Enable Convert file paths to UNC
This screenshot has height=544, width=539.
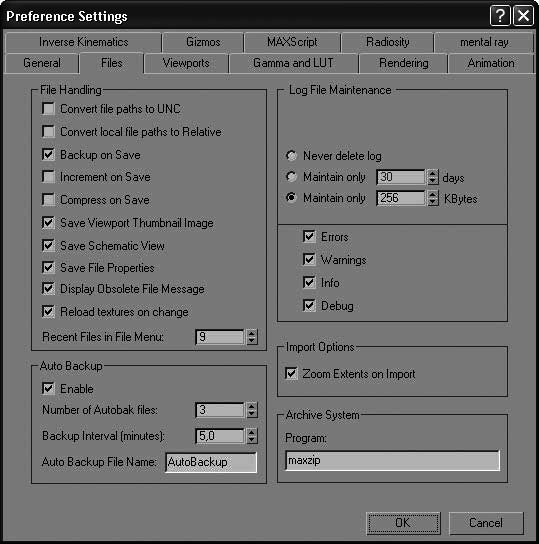(x=48, y=109)
